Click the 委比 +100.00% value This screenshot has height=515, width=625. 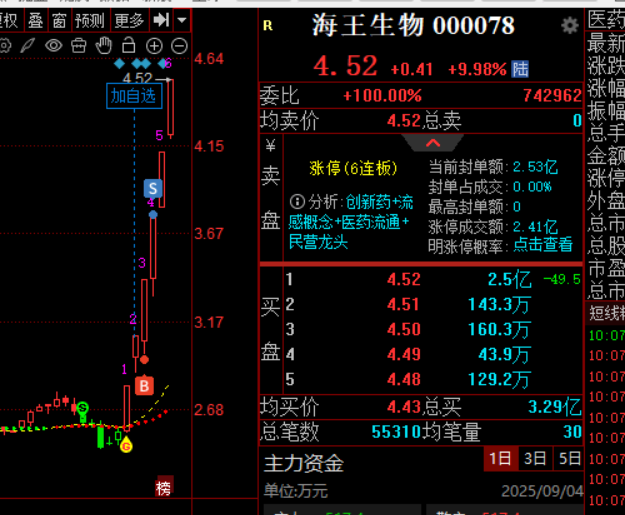click(382, 96)
